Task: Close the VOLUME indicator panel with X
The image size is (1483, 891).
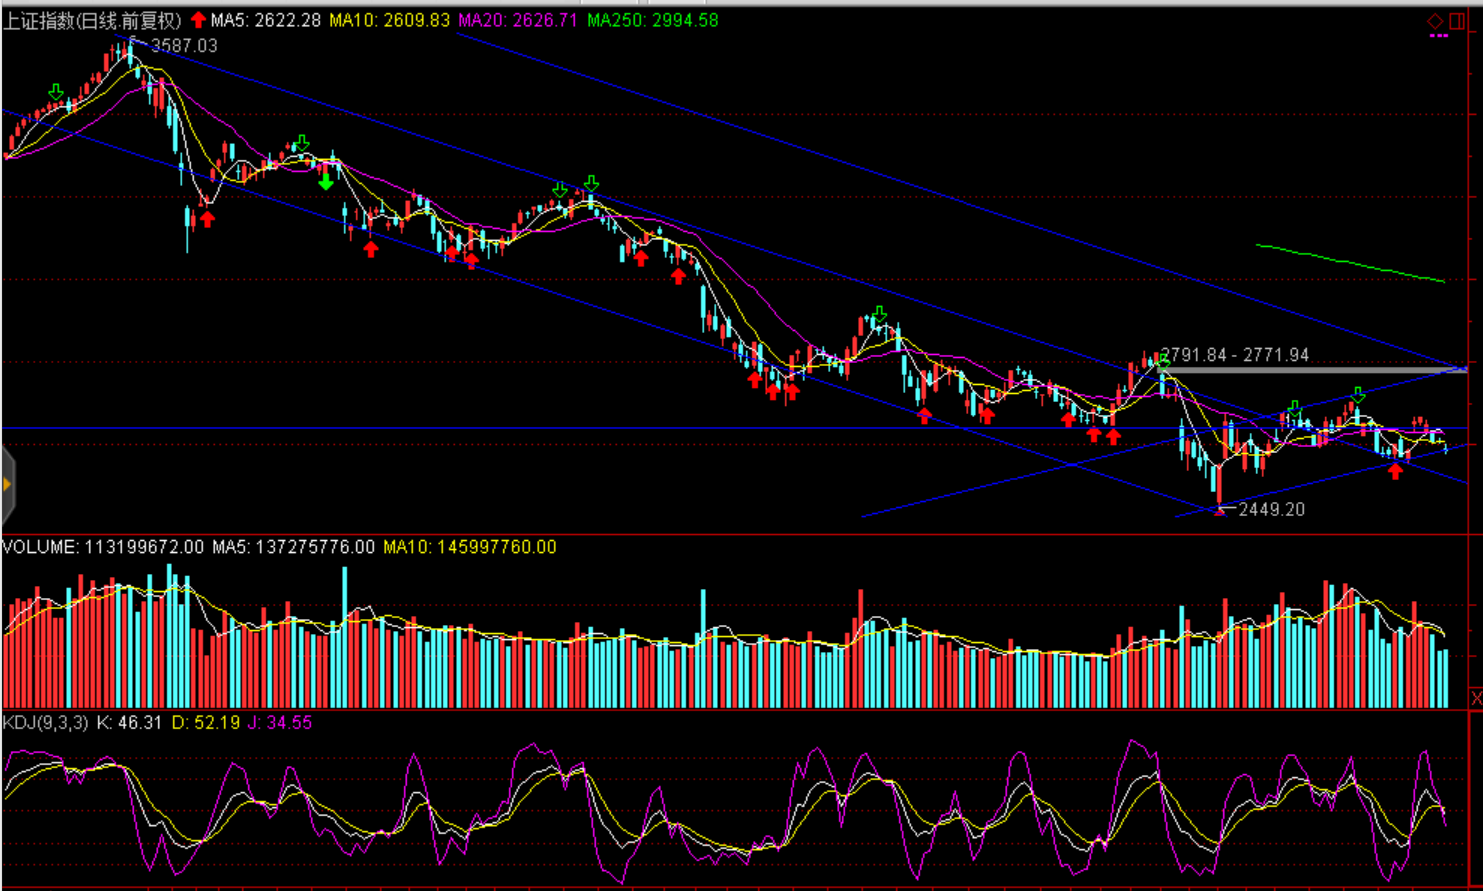Action: [1476, 697]
